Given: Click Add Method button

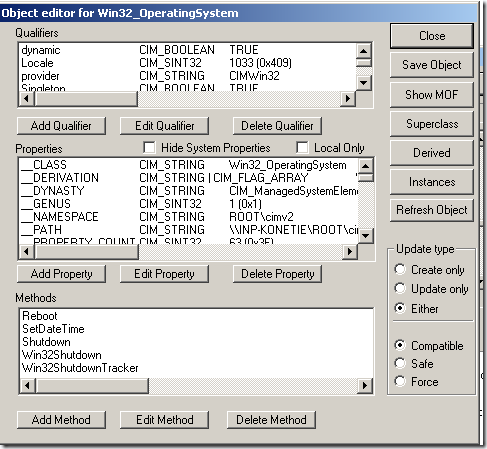Looking at the screenshot, I should [61, 420].
